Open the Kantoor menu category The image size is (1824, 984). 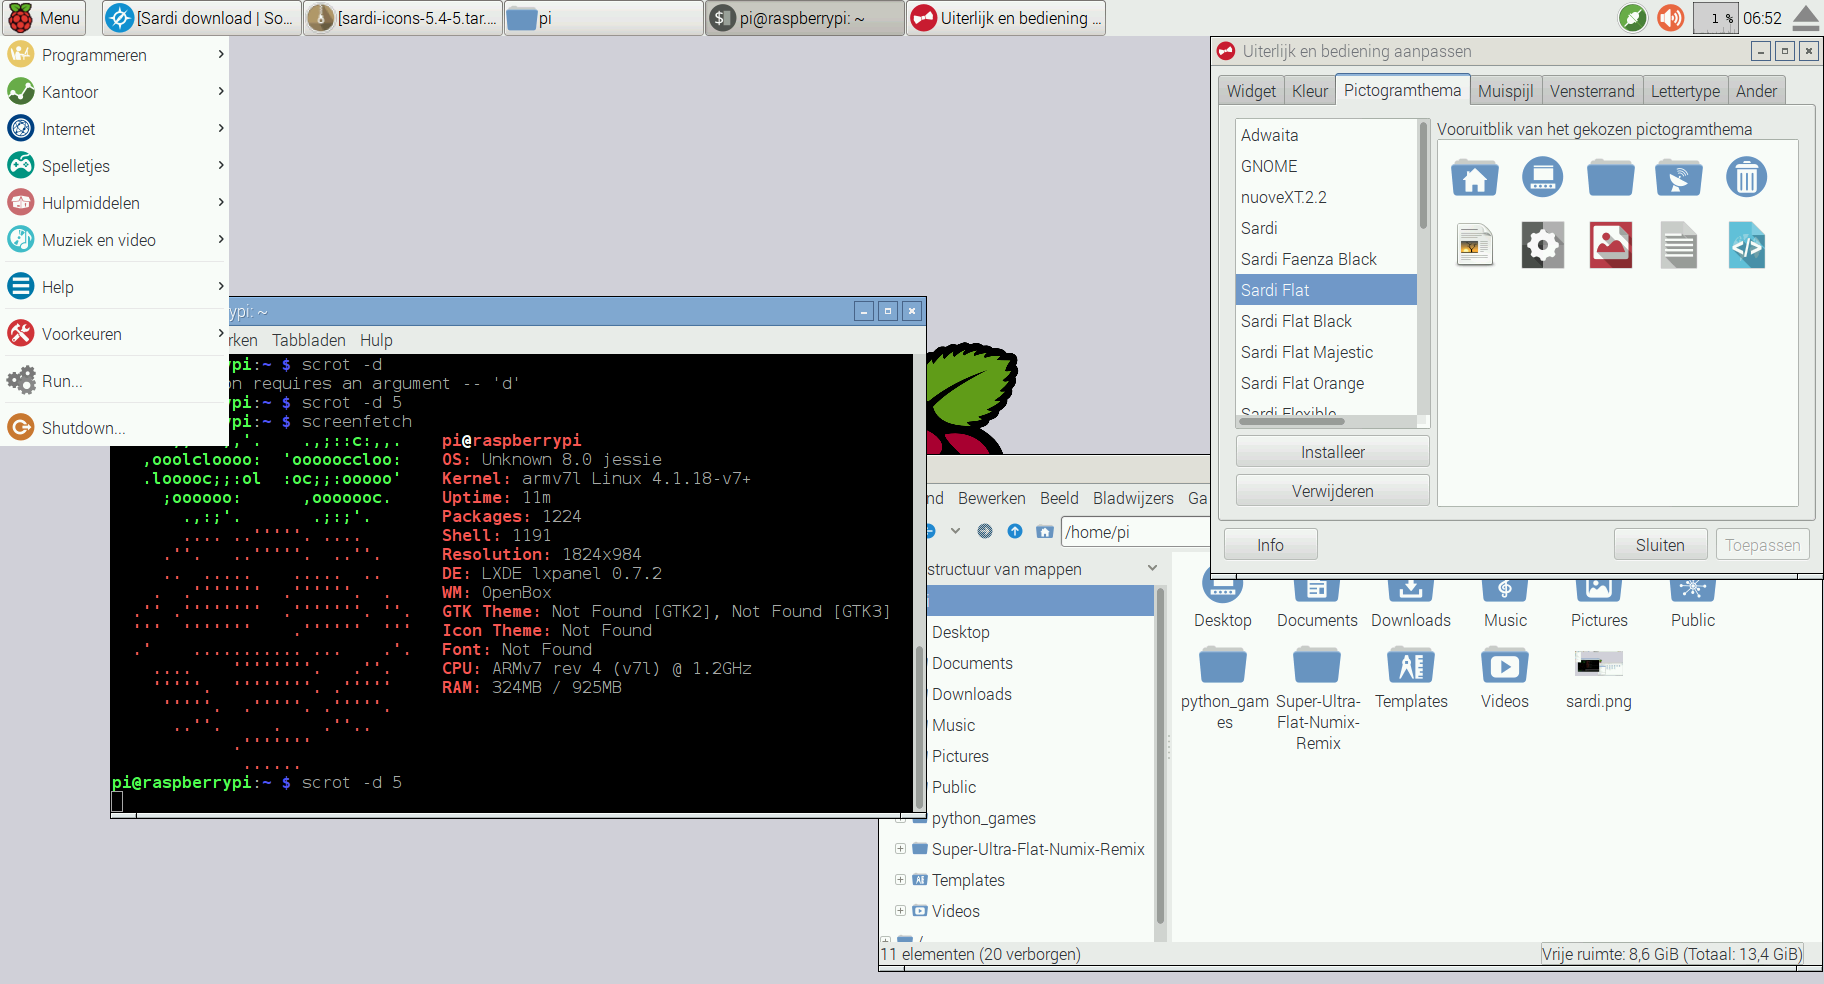point(114,92)
